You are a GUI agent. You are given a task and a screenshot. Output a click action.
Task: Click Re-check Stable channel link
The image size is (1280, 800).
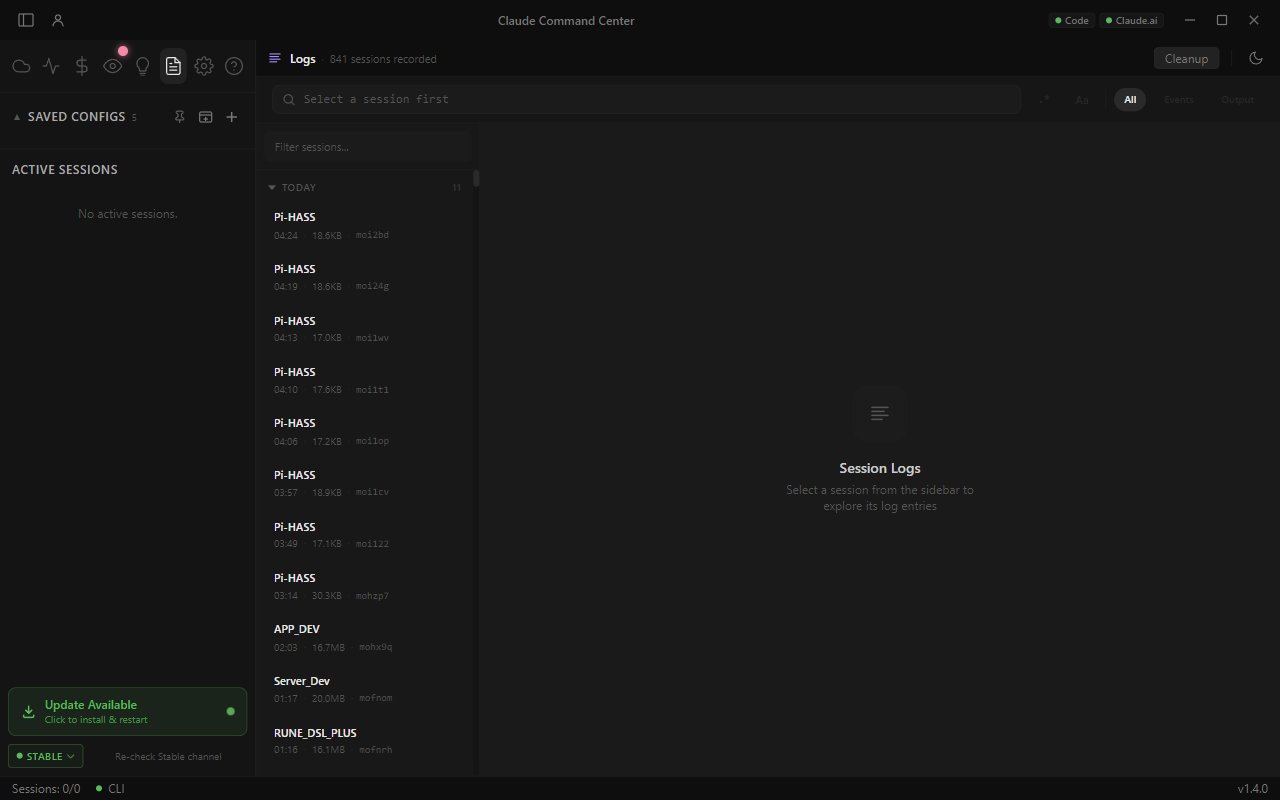point(168,756)
